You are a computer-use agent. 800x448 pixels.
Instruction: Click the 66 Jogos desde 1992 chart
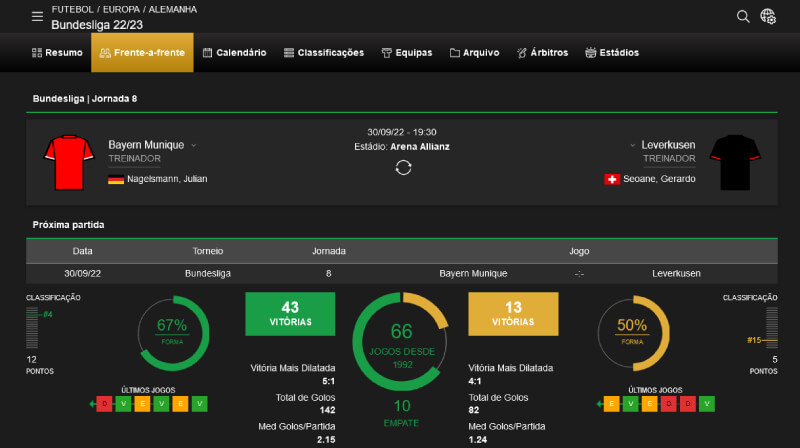(x=402, y=342)
